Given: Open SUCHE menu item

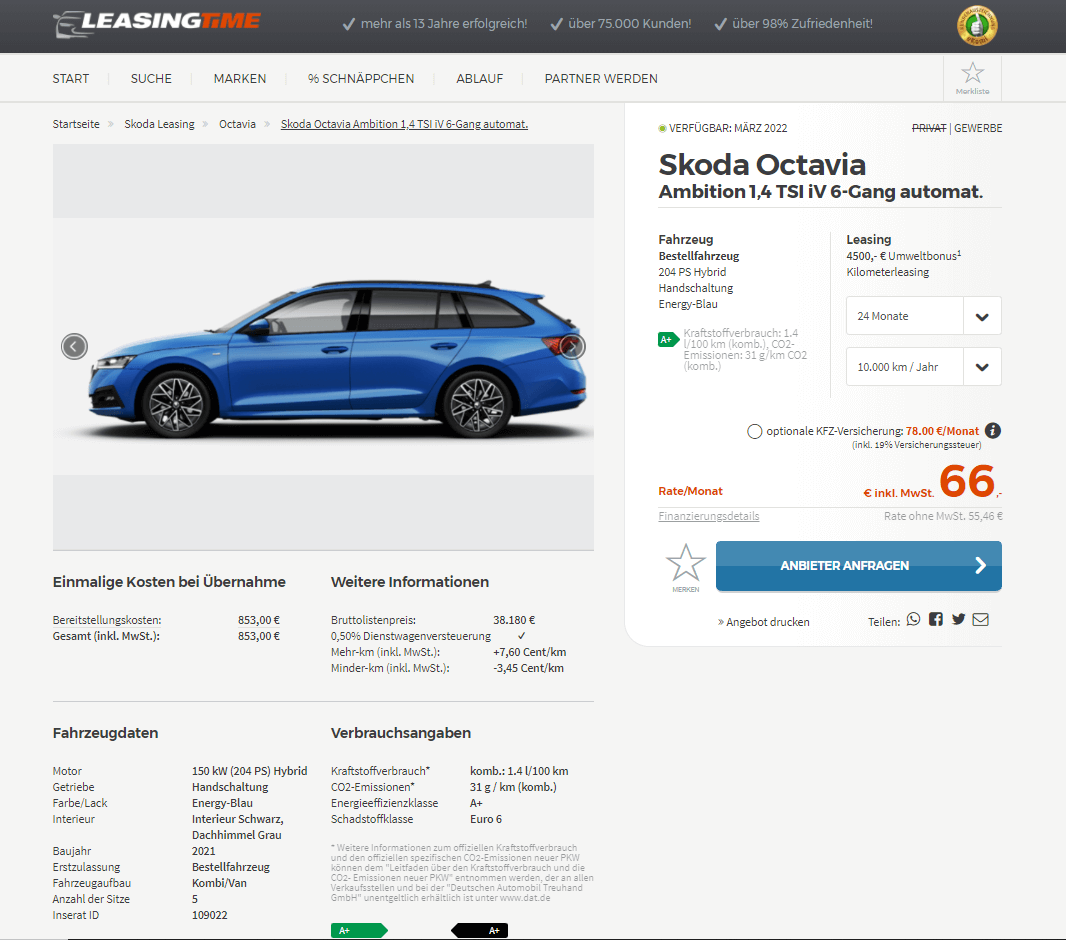Looking at the screenshot, I should [x=151, y=79].
